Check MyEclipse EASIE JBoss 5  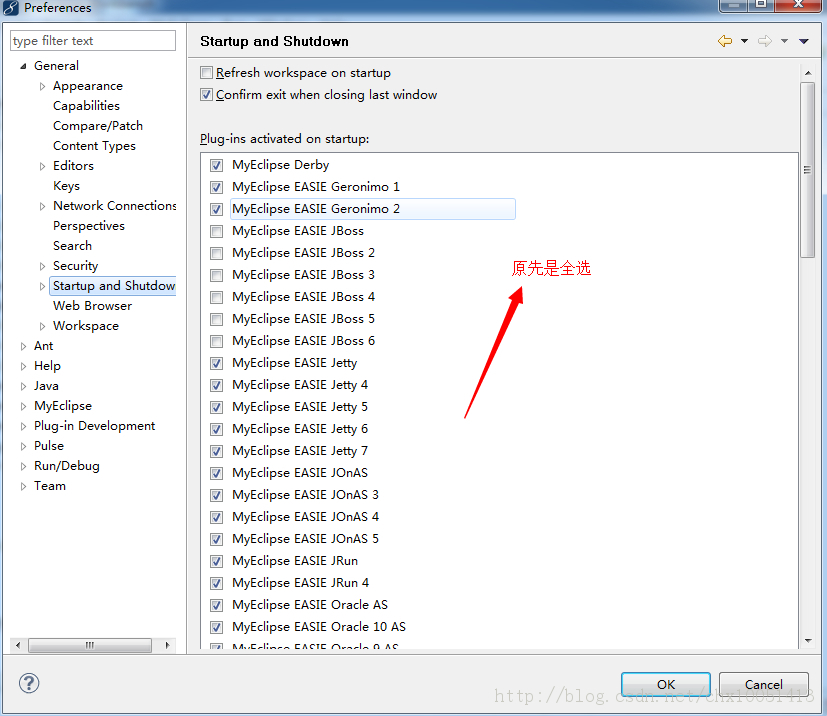point(216,319)
